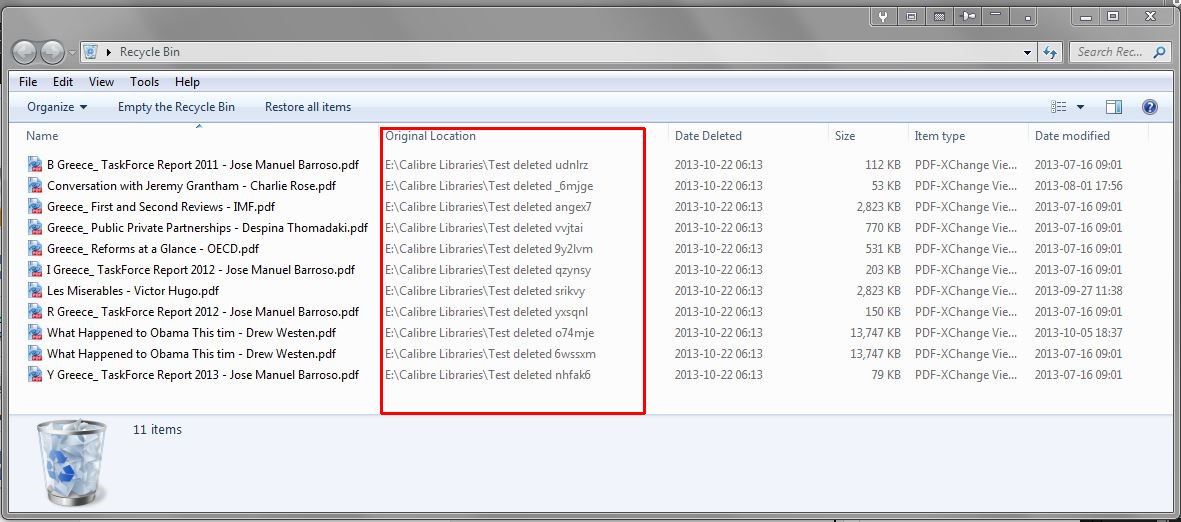
Task: Click date modified 2013-09-27 11:38
Action: [1079, 291]
